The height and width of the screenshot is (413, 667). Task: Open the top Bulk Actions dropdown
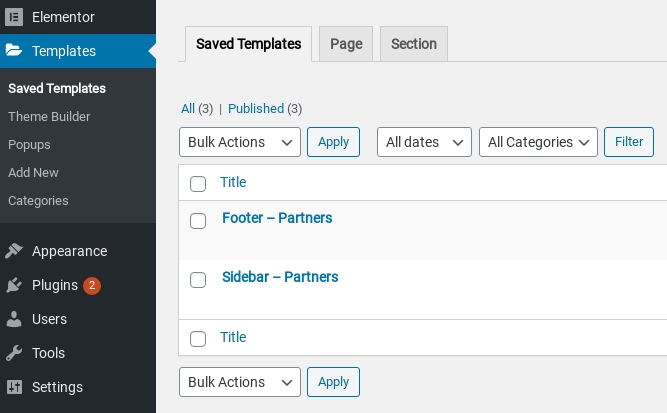coord(240,142)
